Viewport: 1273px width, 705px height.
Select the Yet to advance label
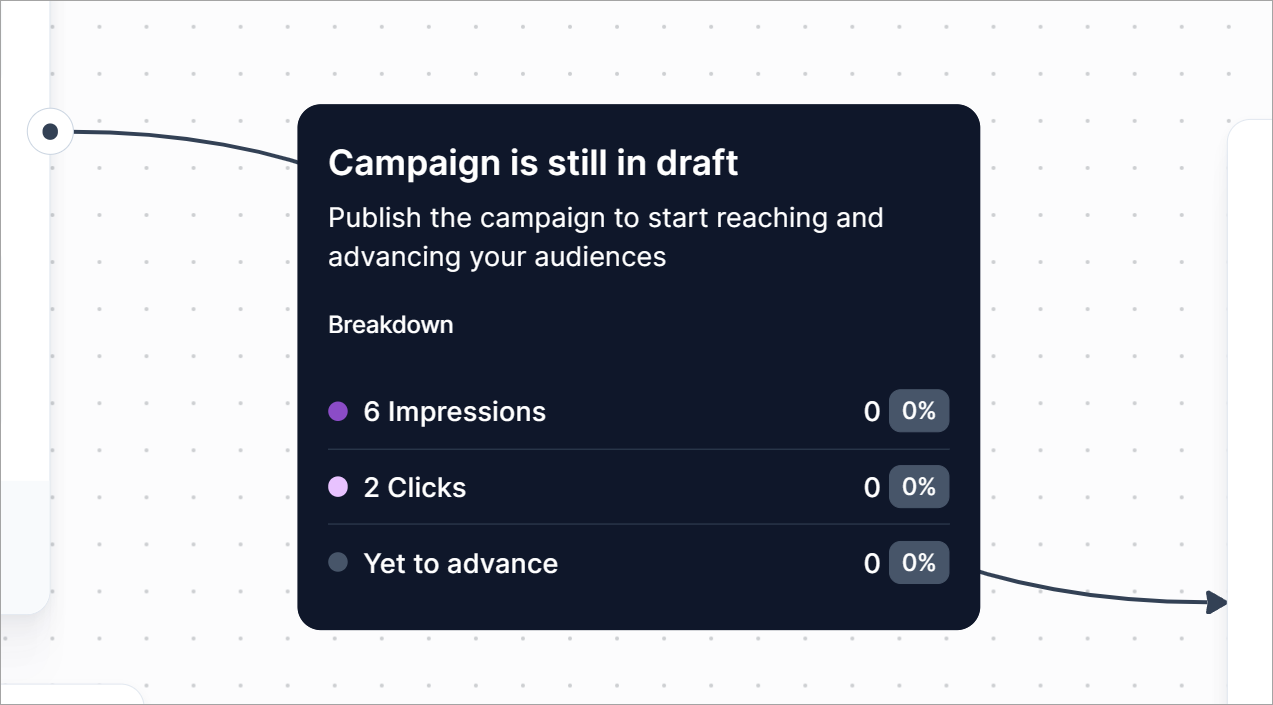(x=460, y=563)
